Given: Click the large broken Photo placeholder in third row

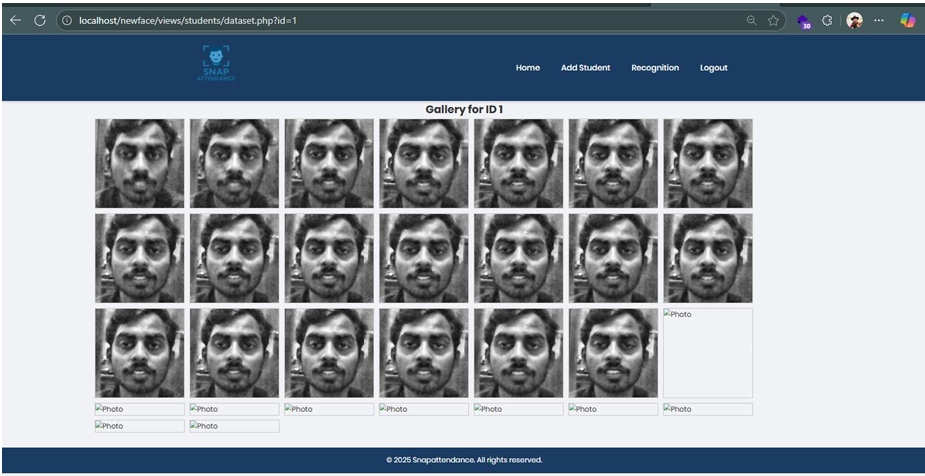Looking at the screenshot, I should 708,353.
